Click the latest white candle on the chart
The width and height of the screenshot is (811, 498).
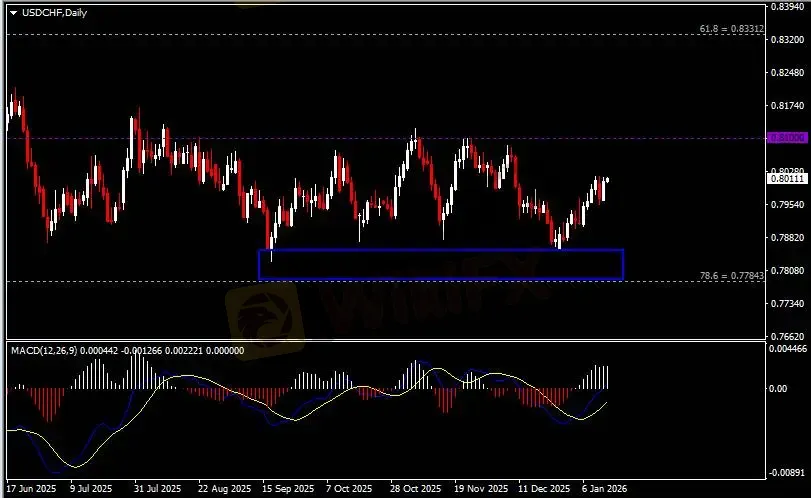coord(607,180)
